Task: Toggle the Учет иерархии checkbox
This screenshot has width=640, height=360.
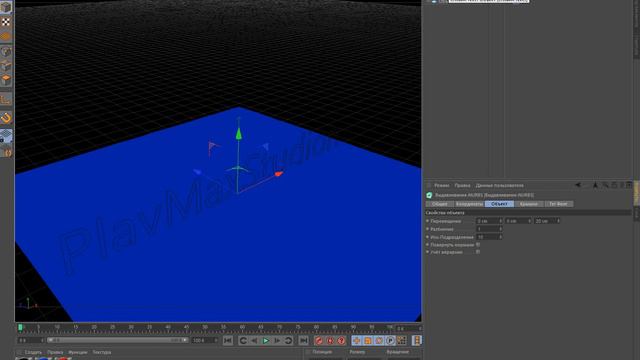Action: click(478, 252)
